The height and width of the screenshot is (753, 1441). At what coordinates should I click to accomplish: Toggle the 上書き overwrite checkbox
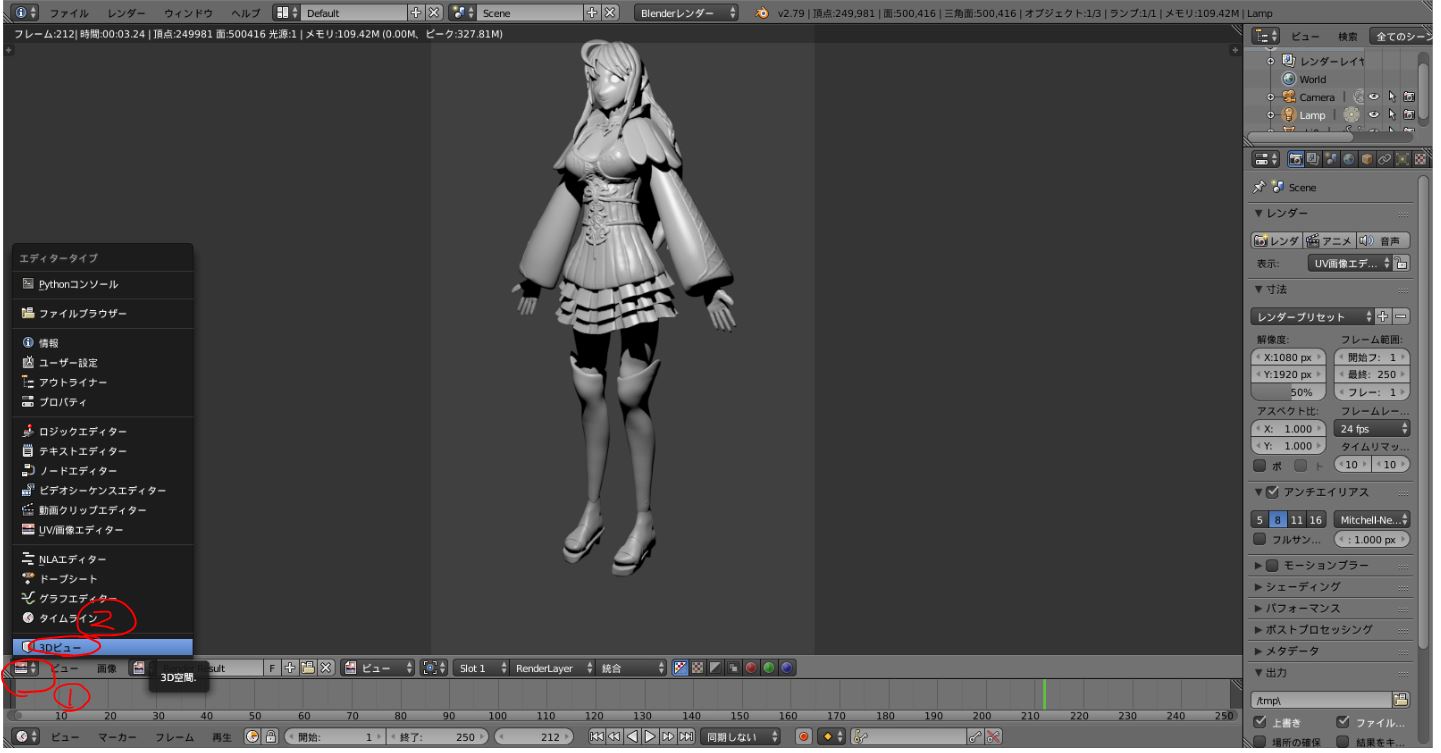[1260, 722]
